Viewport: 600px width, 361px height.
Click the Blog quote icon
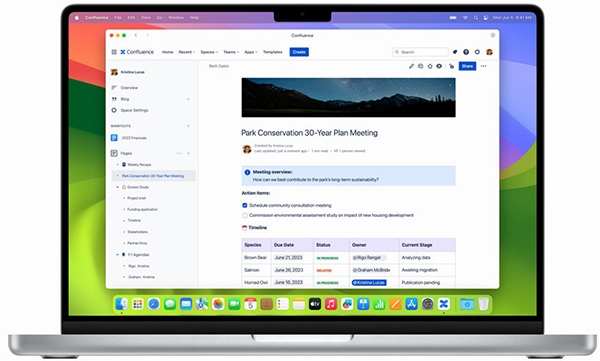pyautogui.click(x=114, y=99)
